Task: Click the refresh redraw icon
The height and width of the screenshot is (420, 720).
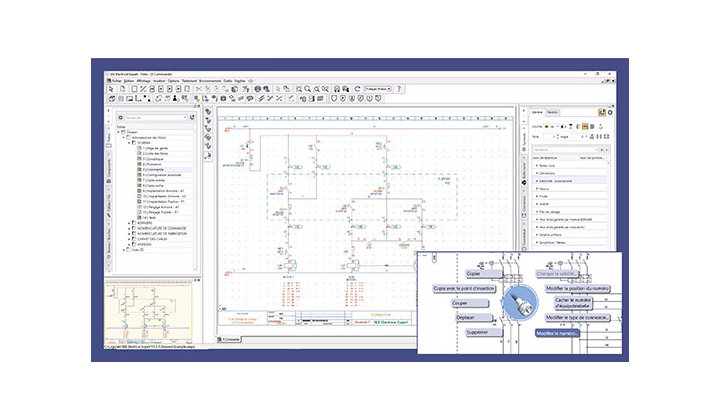Action: coord(357,89)
